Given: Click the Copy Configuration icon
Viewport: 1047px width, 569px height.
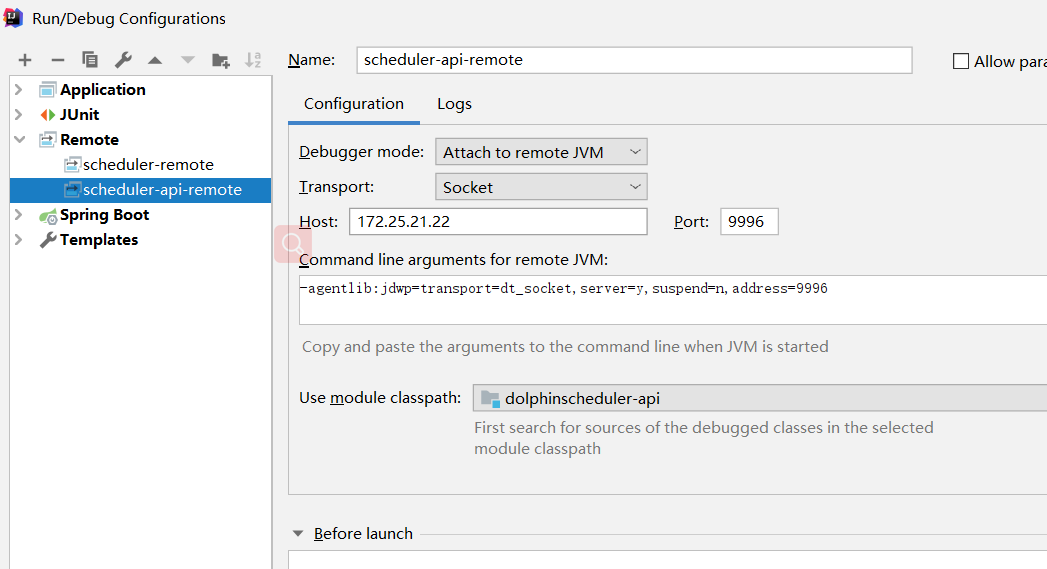Looking at the screenshot, I should tap(90, 60).
